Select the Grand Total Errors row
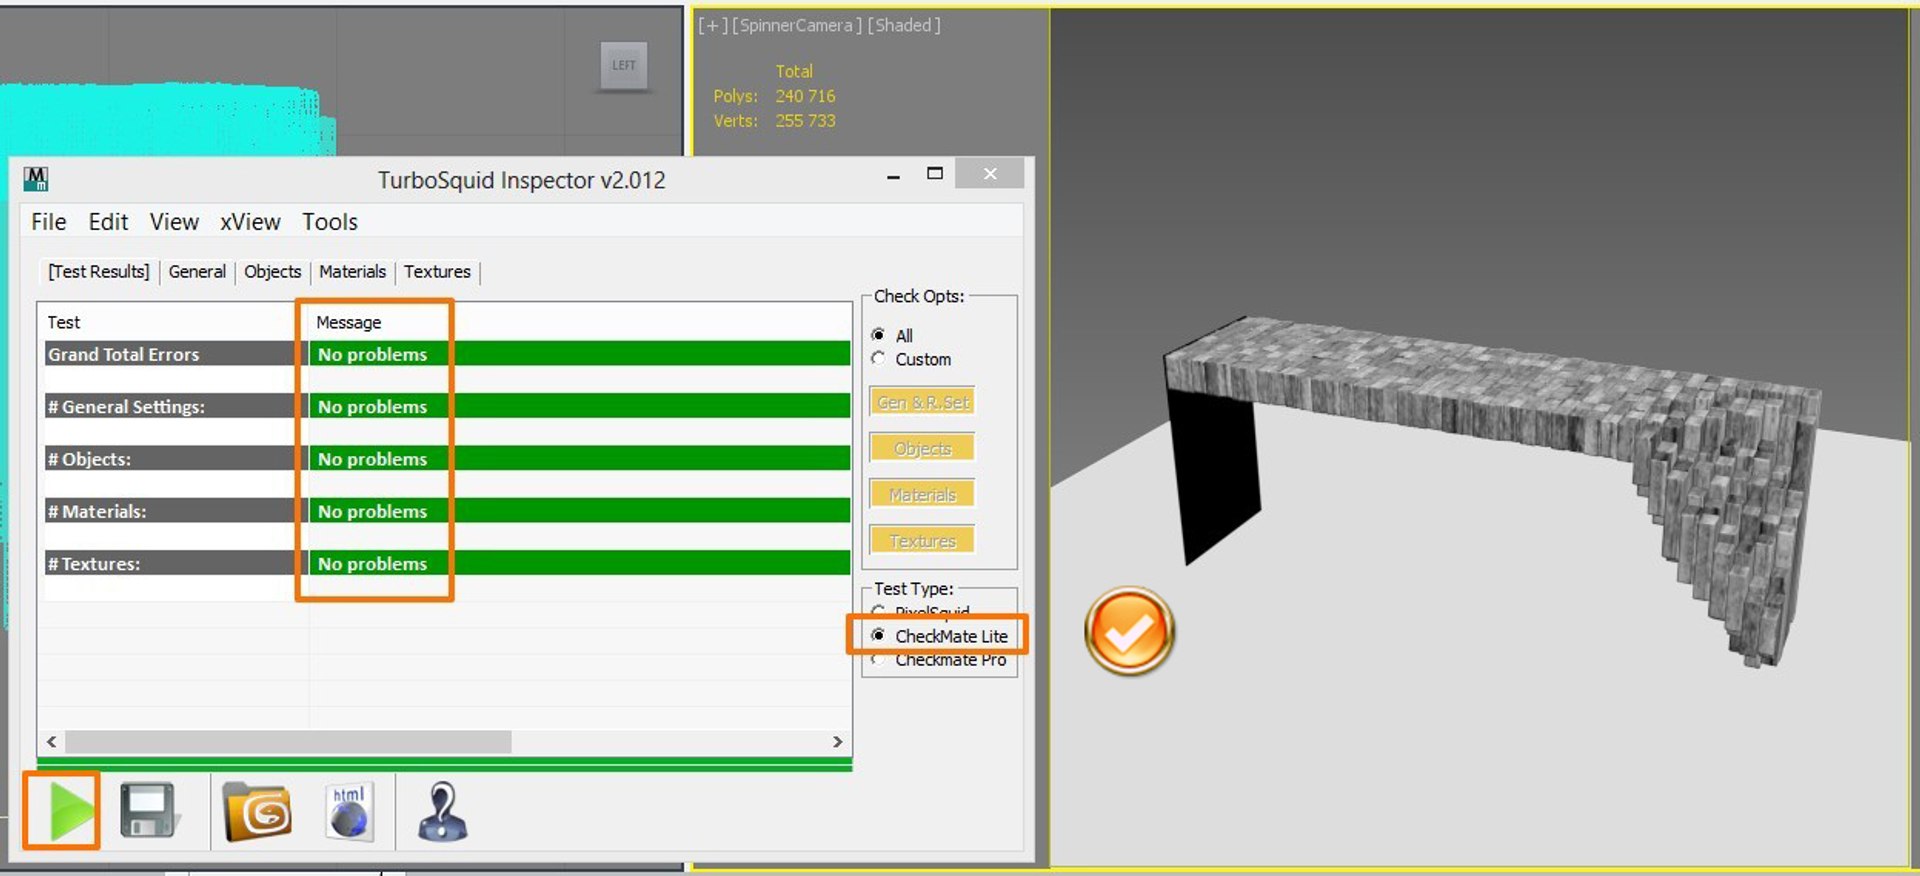 (x=448, y=354)
